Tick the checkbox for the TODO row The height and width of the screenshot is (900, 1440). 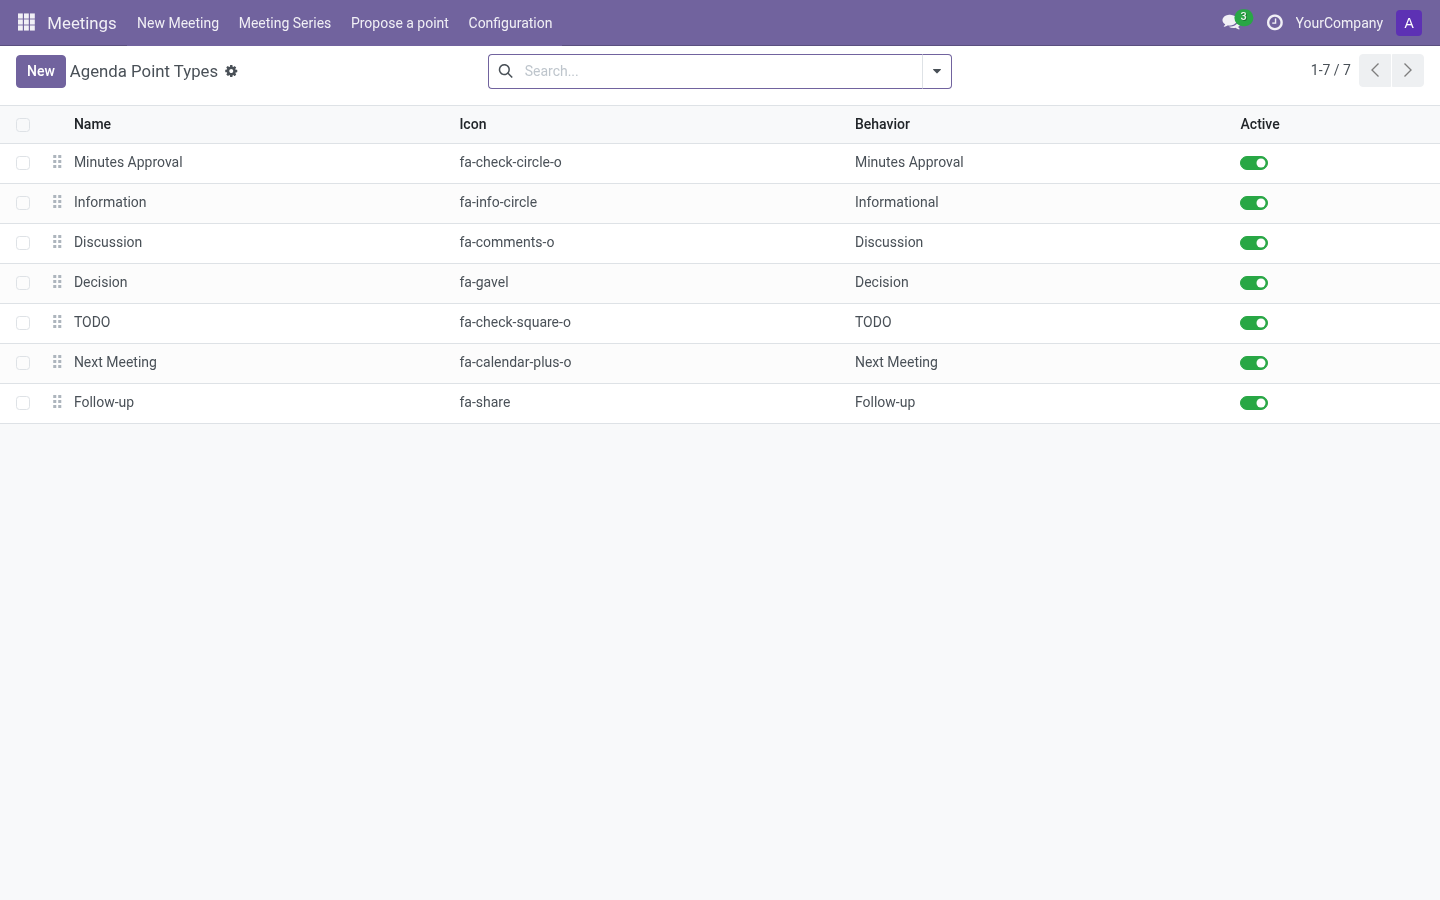pos(23,323)
